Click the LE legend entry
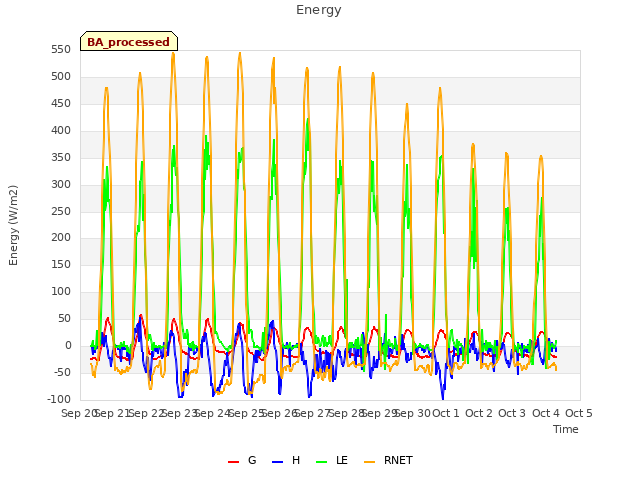 coord(332,460)
